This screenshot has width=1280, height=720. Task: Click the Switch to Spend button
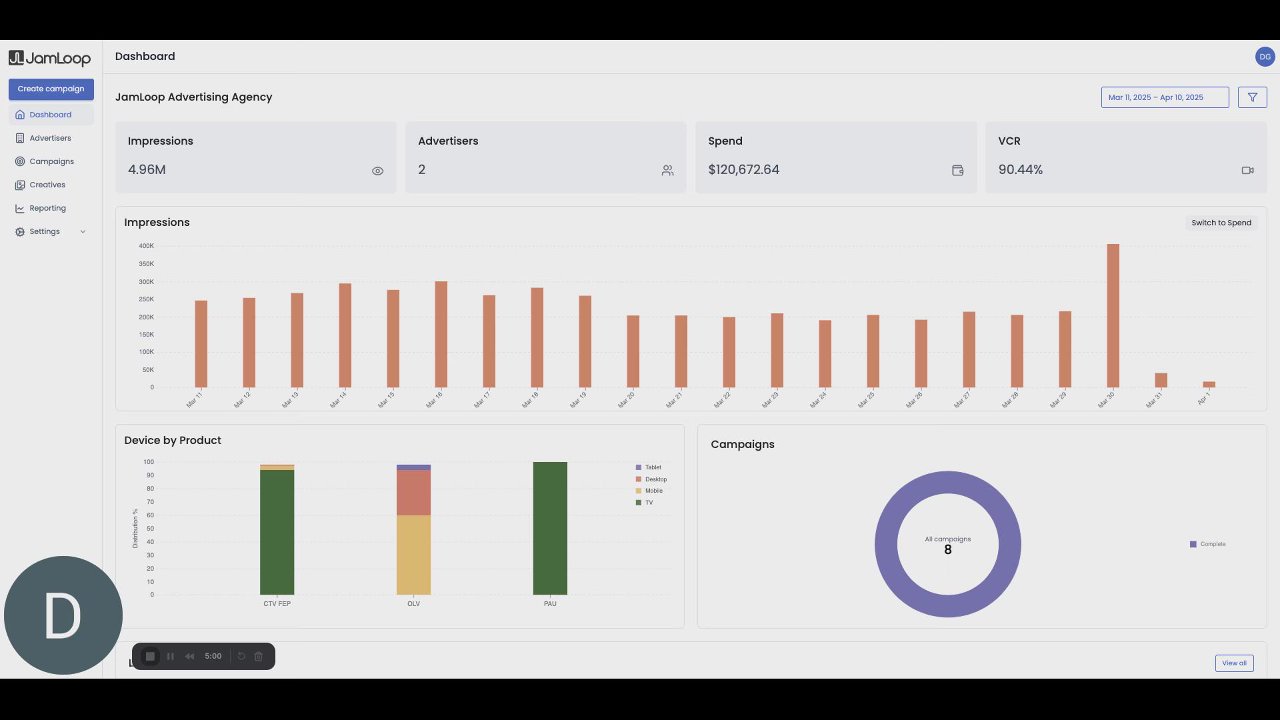[1221, 223]
